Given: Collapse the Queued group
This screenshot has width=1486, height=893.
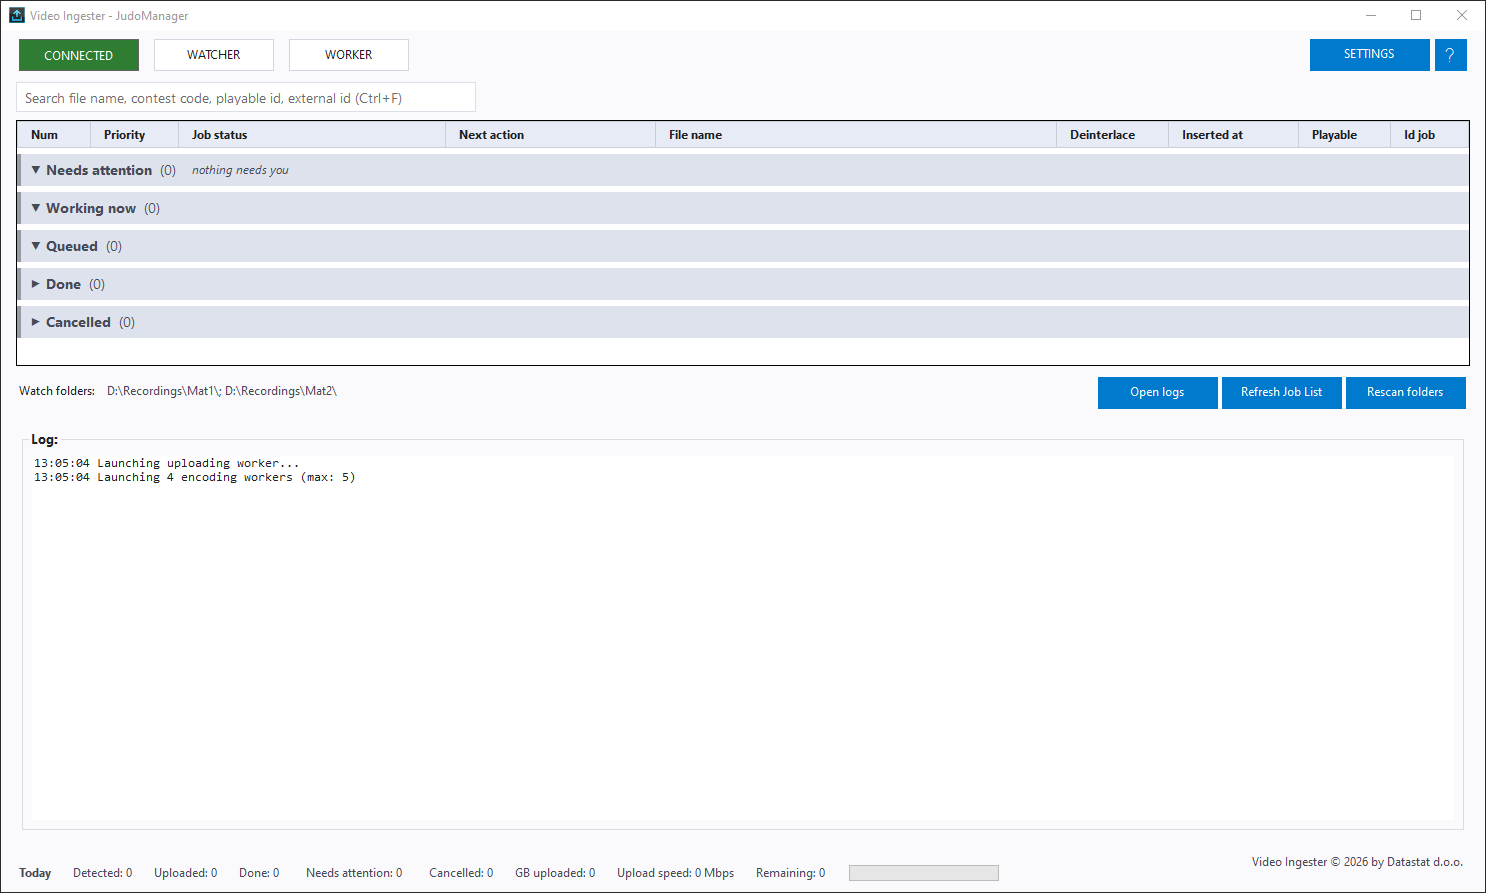Looking at the screenshot, I should click(36, 246).
